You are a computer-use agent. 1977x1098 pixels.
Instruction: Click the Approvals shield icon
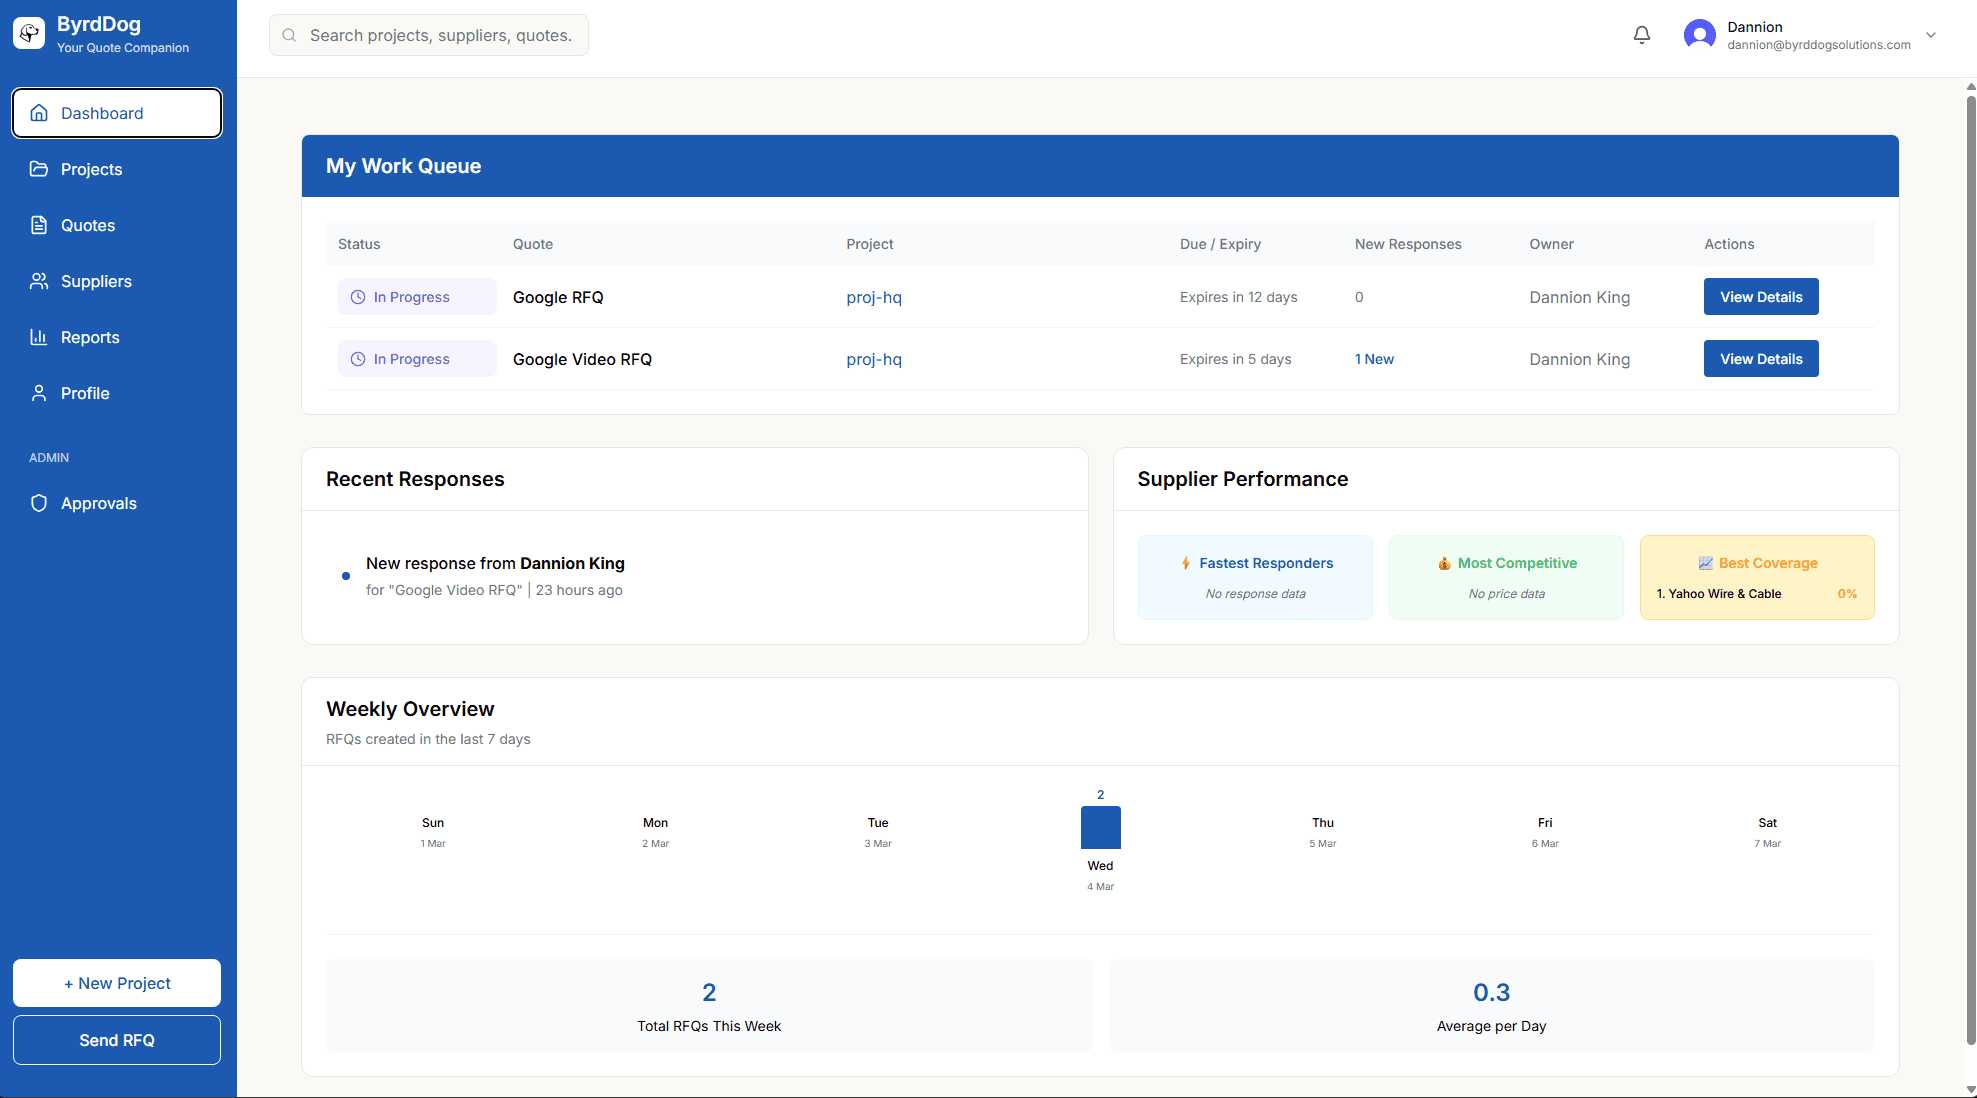point(39,503)
